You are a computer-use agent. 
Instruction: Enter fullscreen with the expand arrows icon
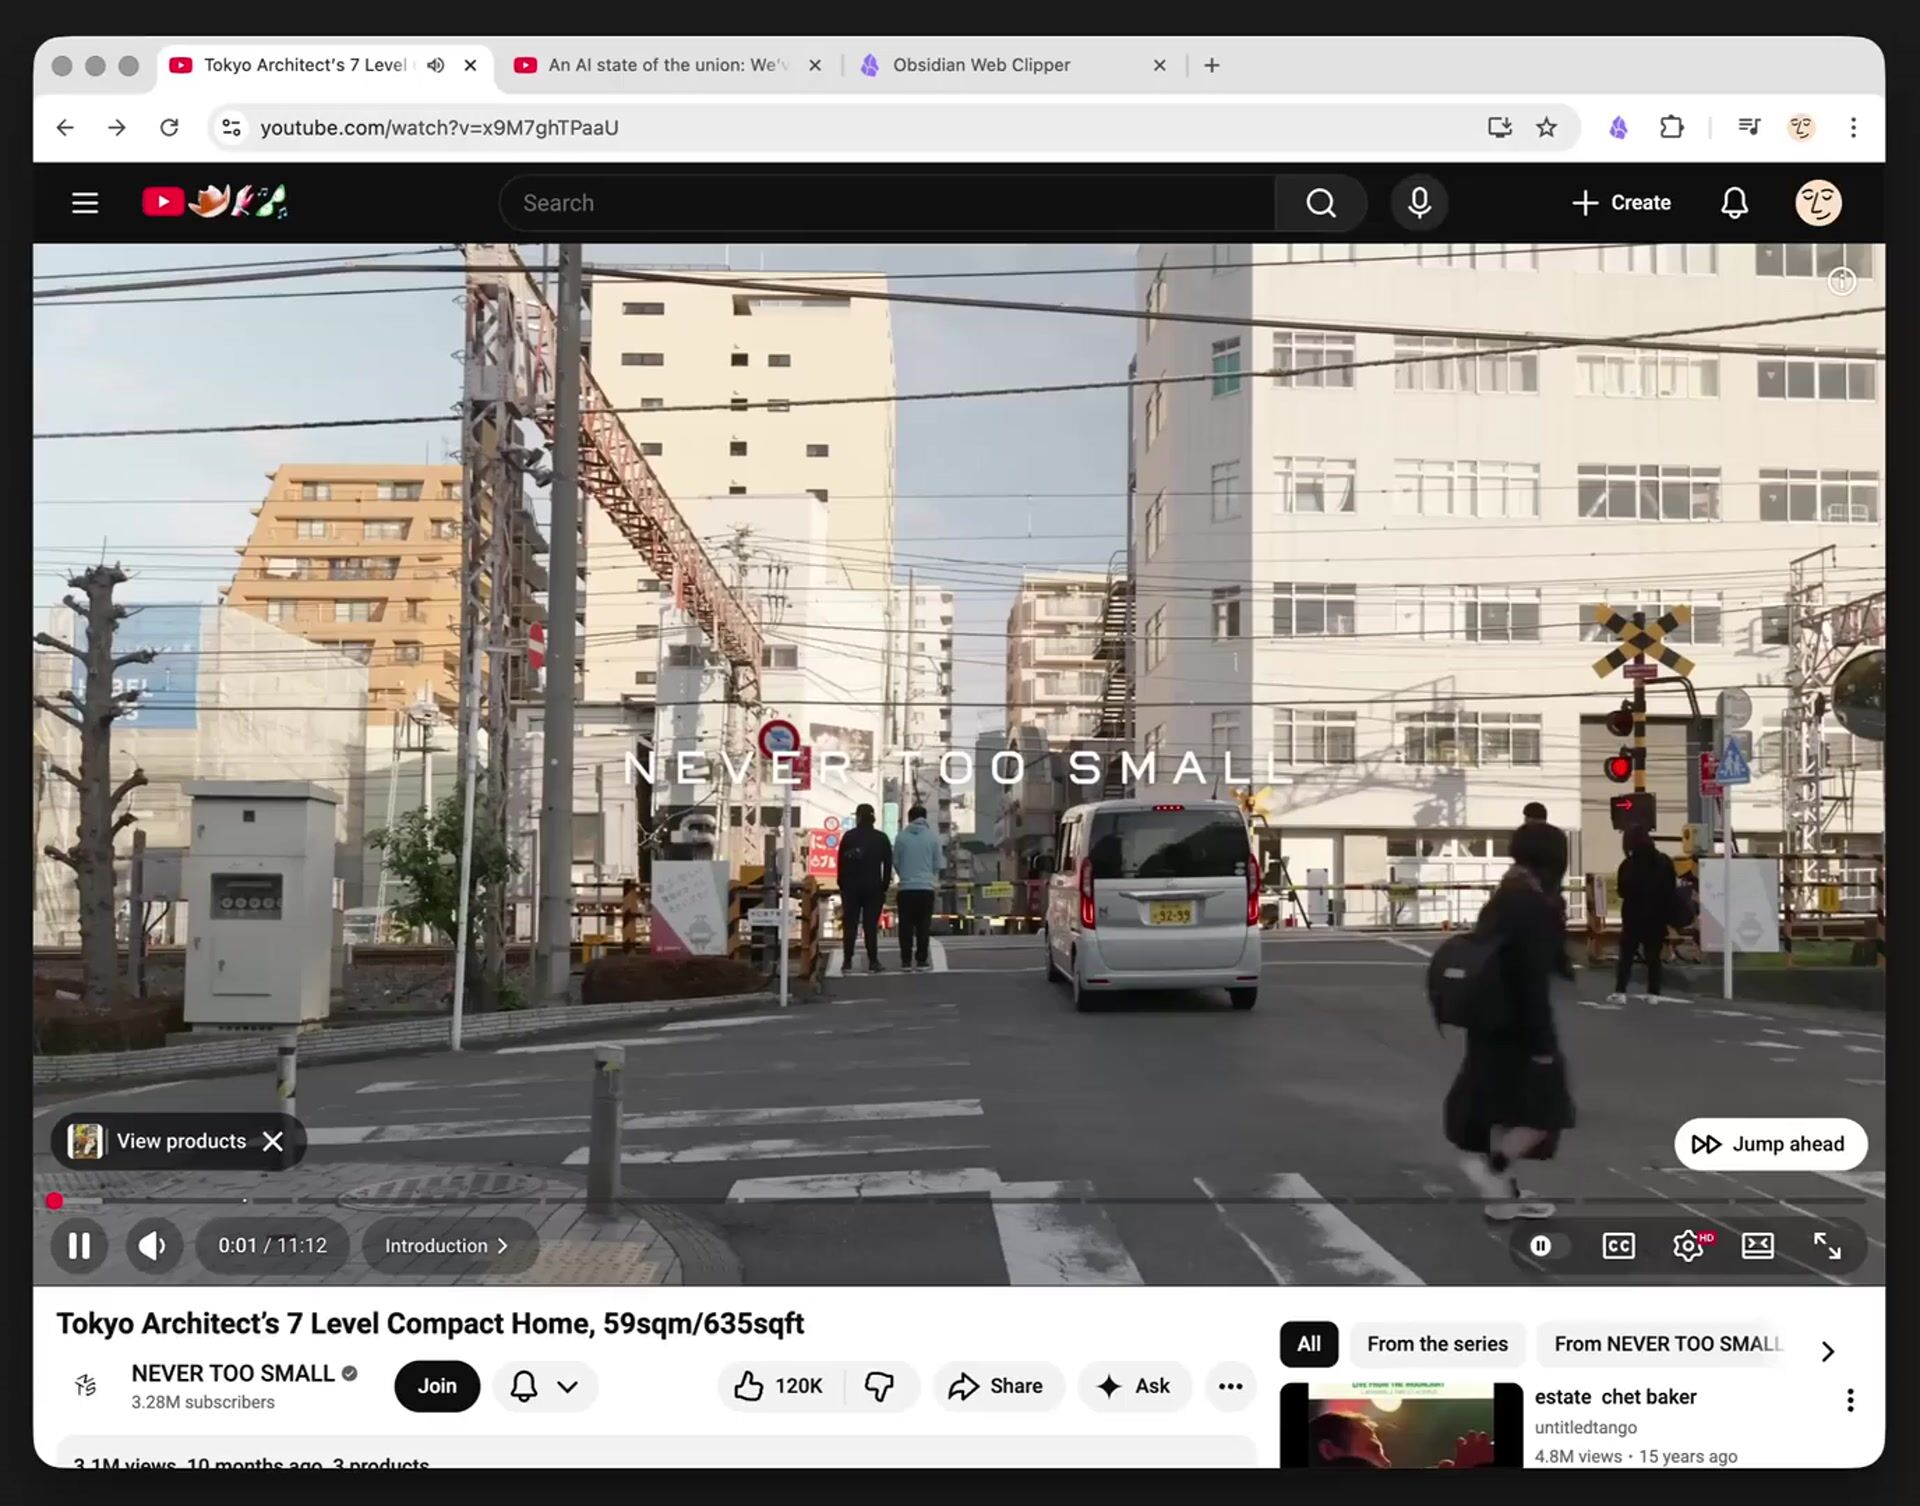[1826, 1245]
